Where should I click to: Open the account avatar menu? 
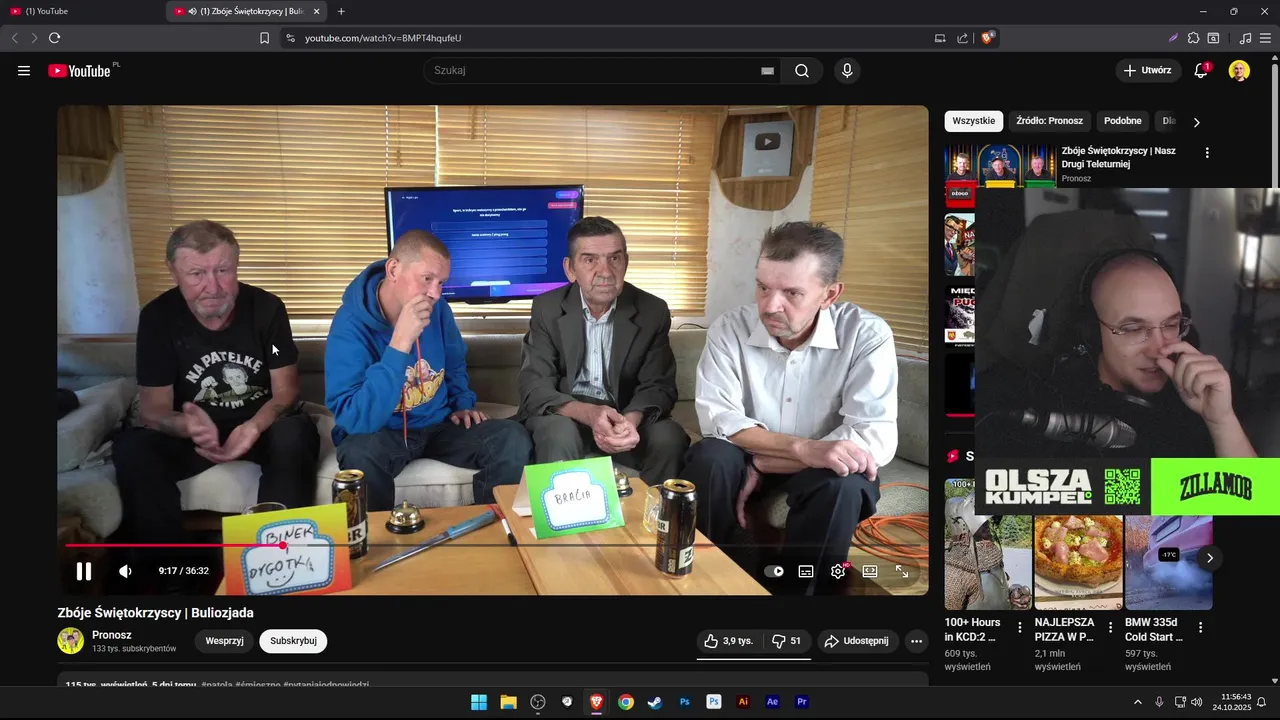[1239, 70]
